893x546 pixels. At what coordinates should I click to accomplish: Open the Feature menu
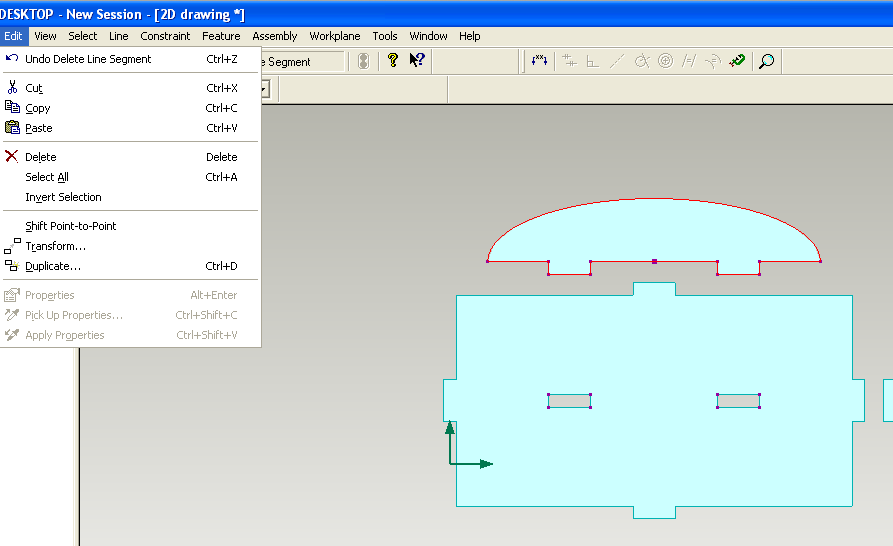tap(221, 36)
